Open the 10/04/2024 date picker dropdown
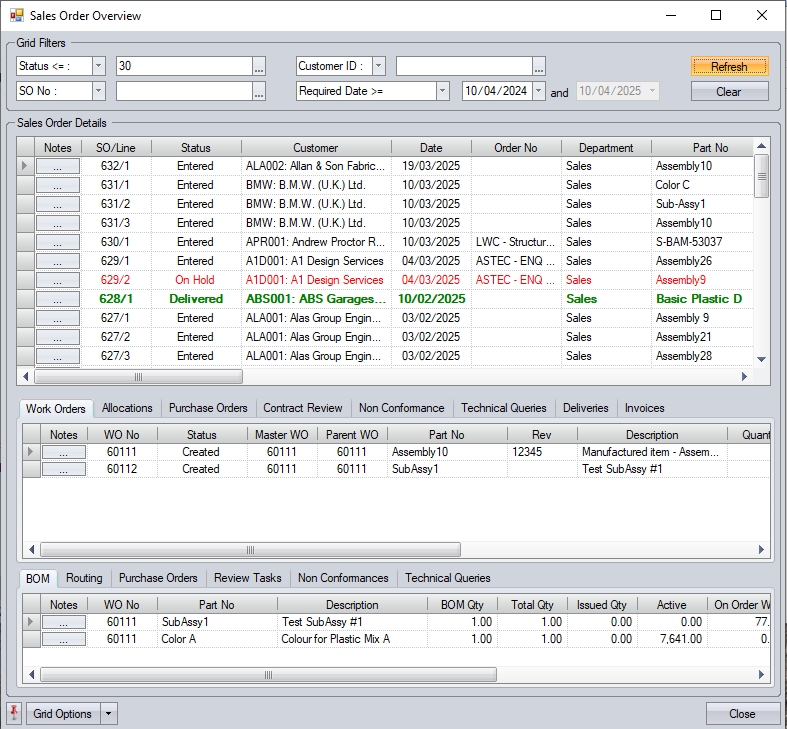This screenshot has width=787, height=729. (539, 92)
